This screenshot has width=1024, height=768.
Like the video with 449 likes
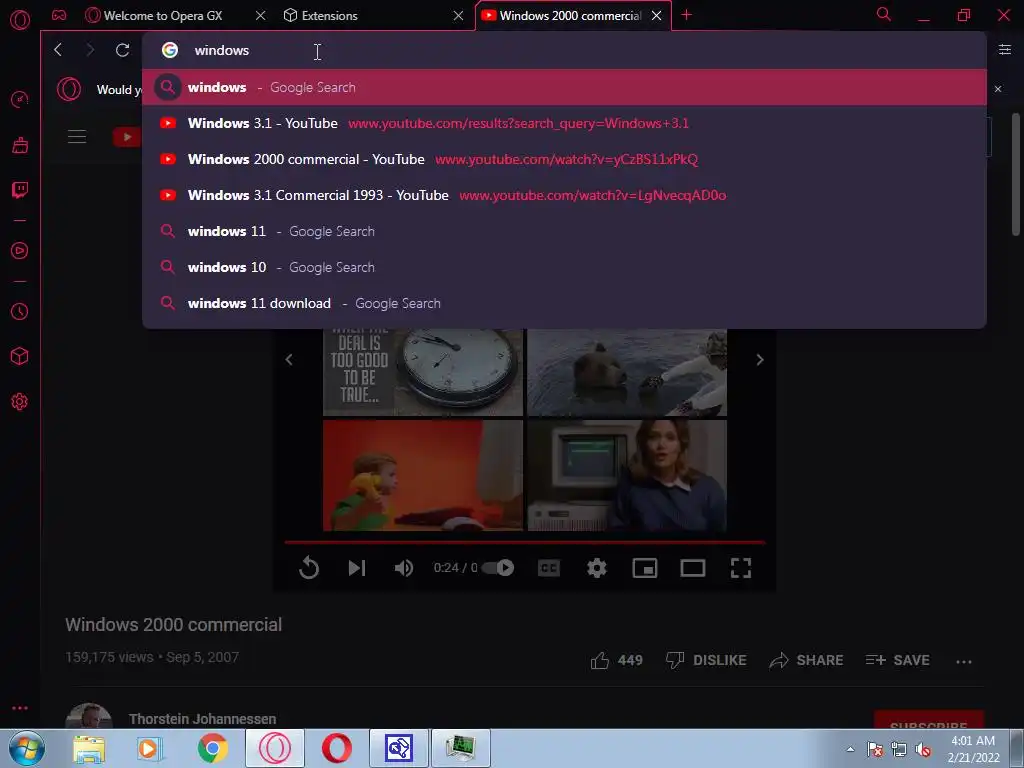(x=616, y=660)
